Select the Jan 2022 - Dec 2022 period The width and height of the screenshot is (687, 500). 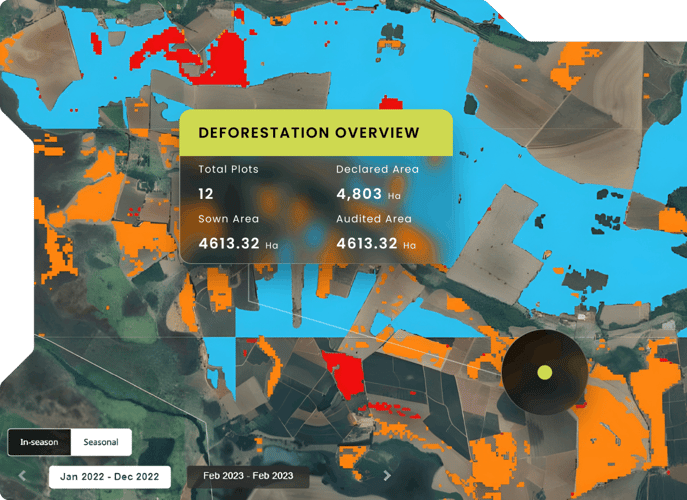point(110,477)
